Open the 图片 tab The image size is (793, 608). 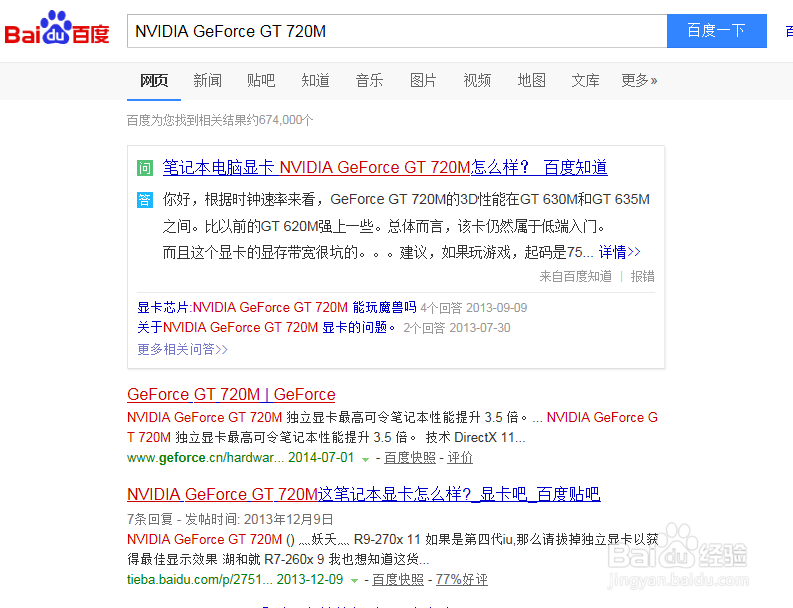tap(423, 80)
